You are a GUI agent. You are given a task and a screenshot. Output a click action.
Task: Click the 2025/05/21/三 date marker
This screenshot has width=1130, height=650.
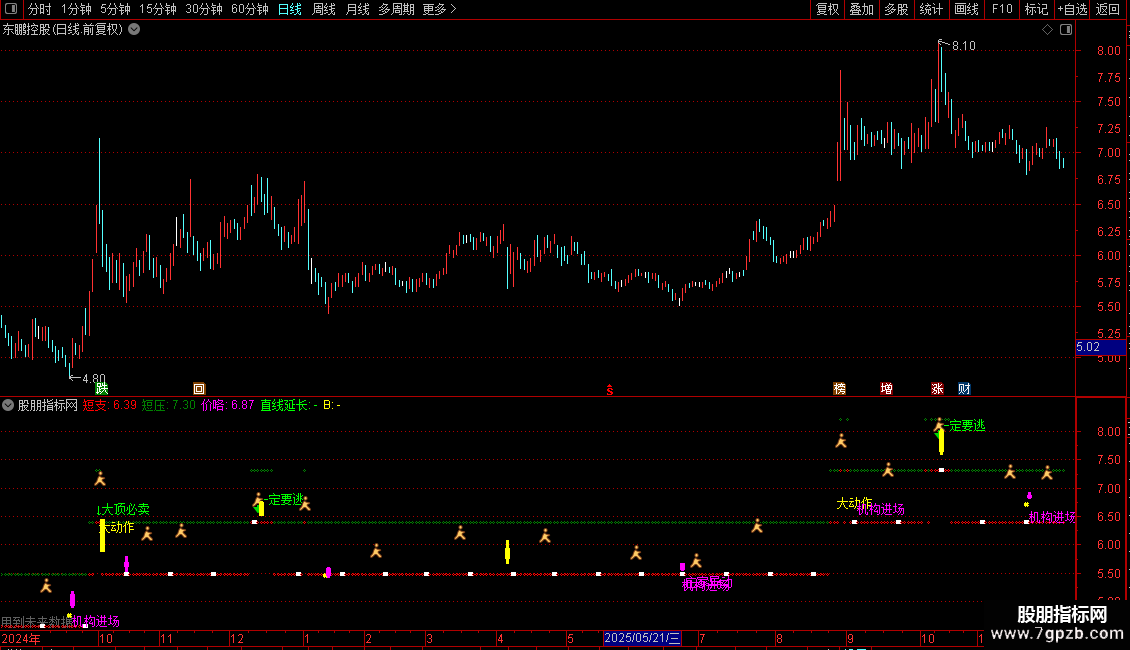coord(641,638)
